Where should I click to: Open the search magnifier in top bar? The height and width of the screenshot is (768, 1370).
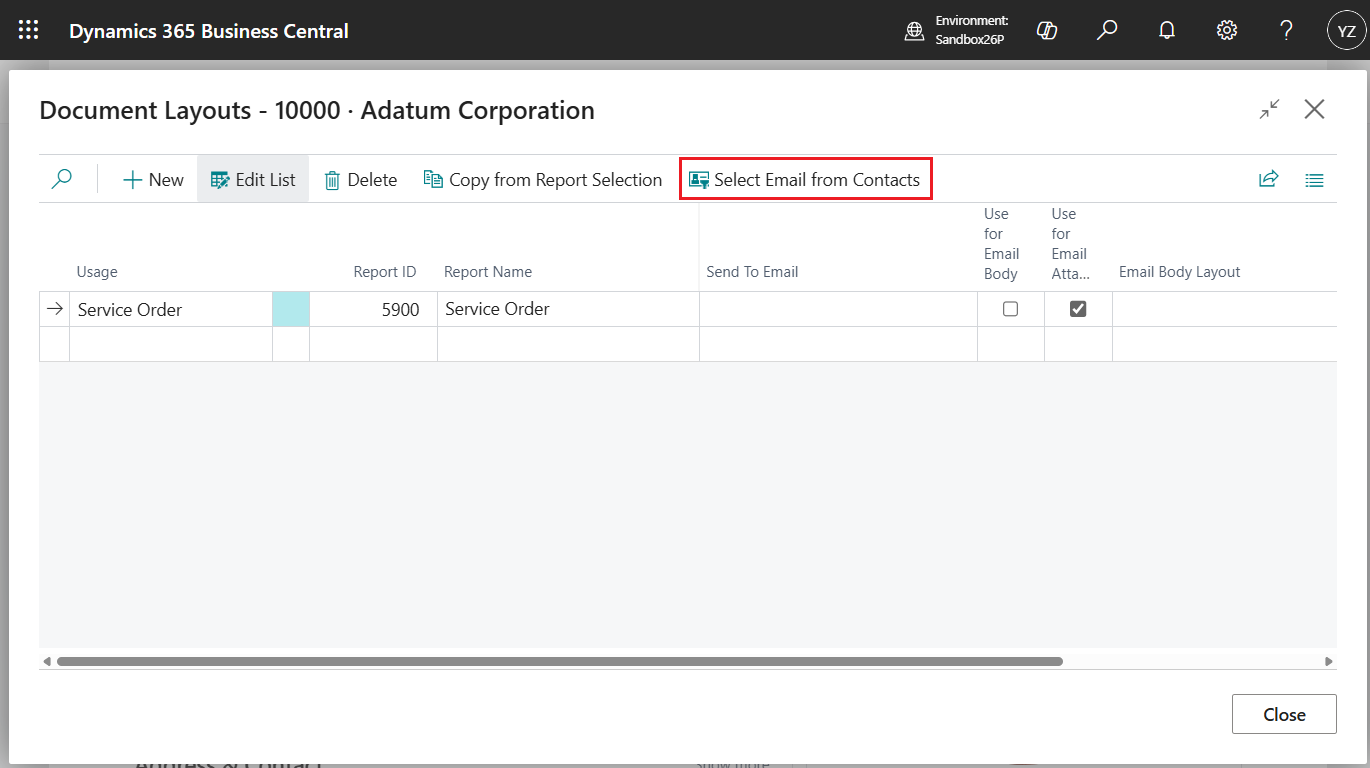point(1107,30)
